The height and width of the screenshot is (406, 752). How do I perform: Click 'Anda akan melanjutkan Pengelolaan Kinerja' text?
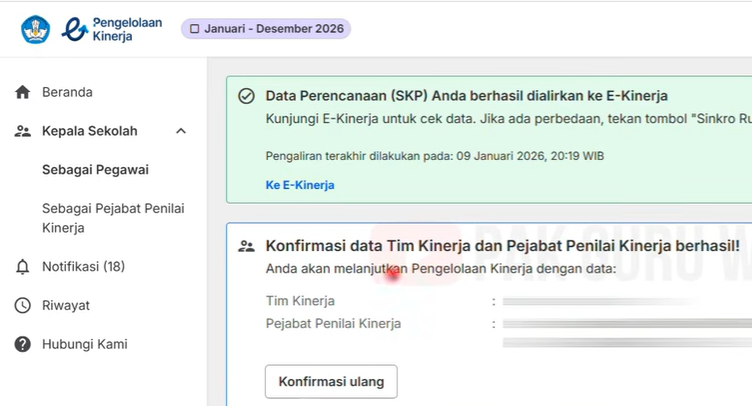pos(441,268)
